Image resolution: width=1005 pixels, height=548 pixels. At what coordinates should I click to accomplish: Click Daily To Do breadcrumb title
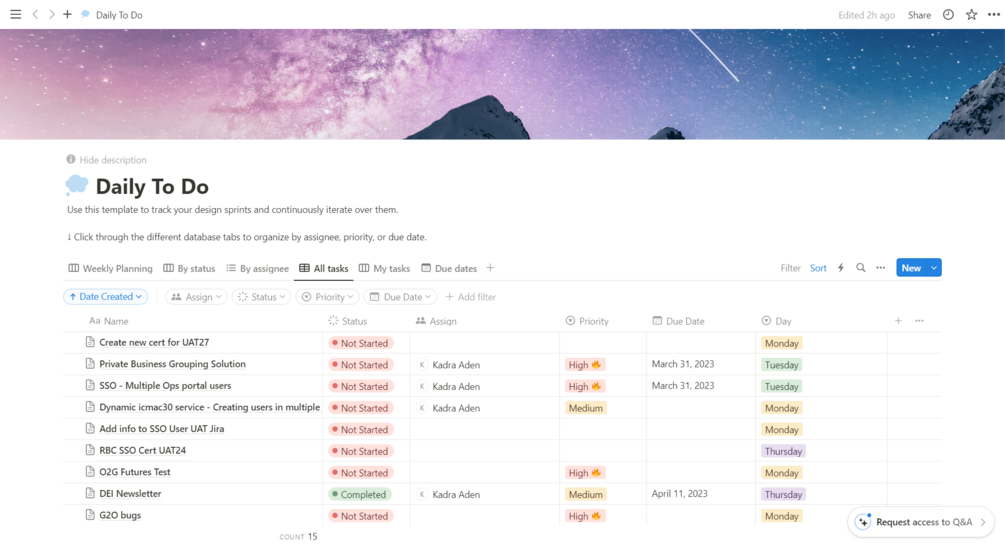click(119, 15)
